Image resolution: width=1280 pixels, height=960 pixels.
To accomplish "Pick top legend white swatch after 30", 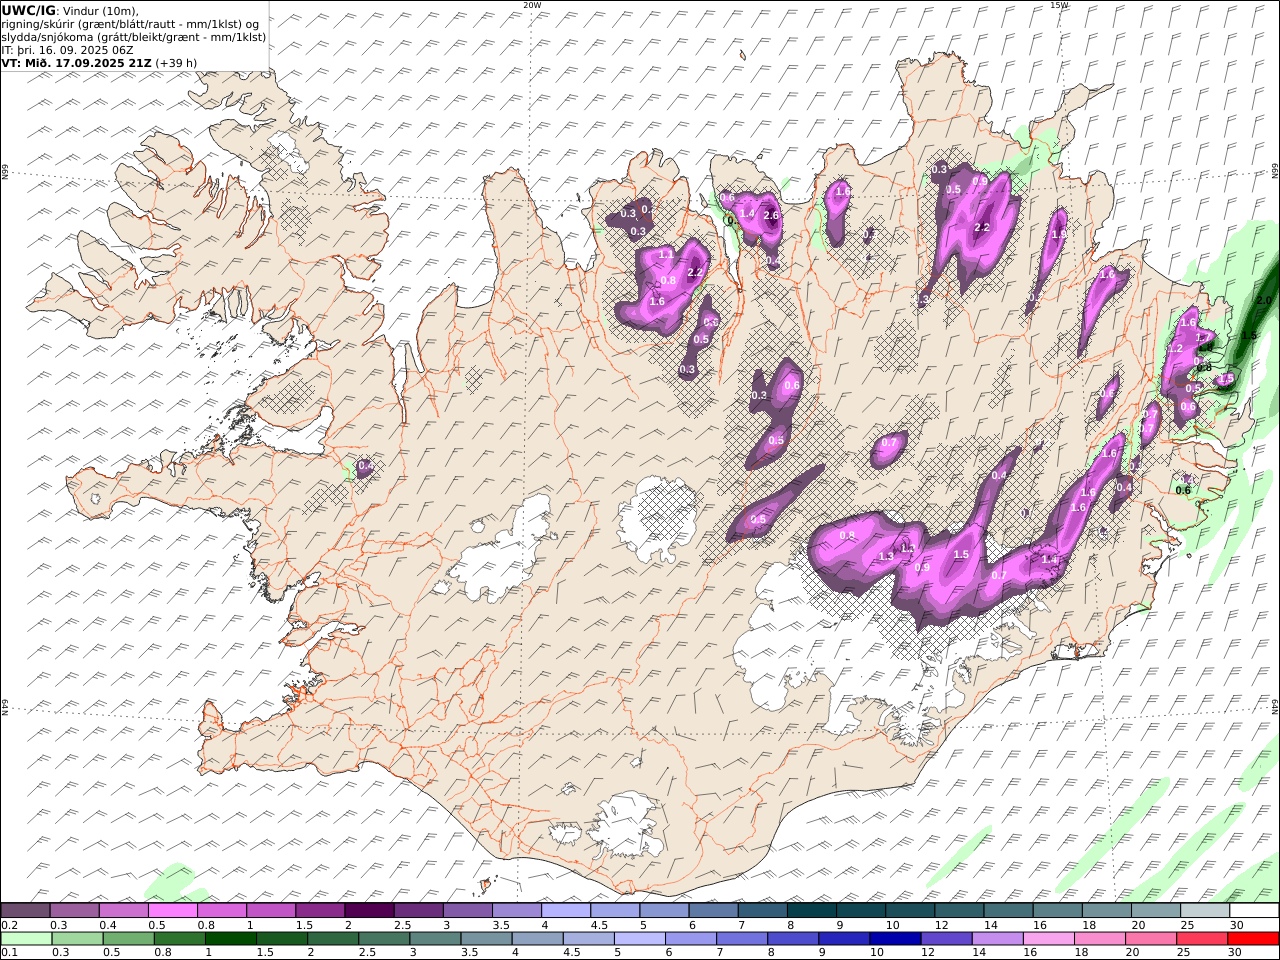I will [1254, 910].
